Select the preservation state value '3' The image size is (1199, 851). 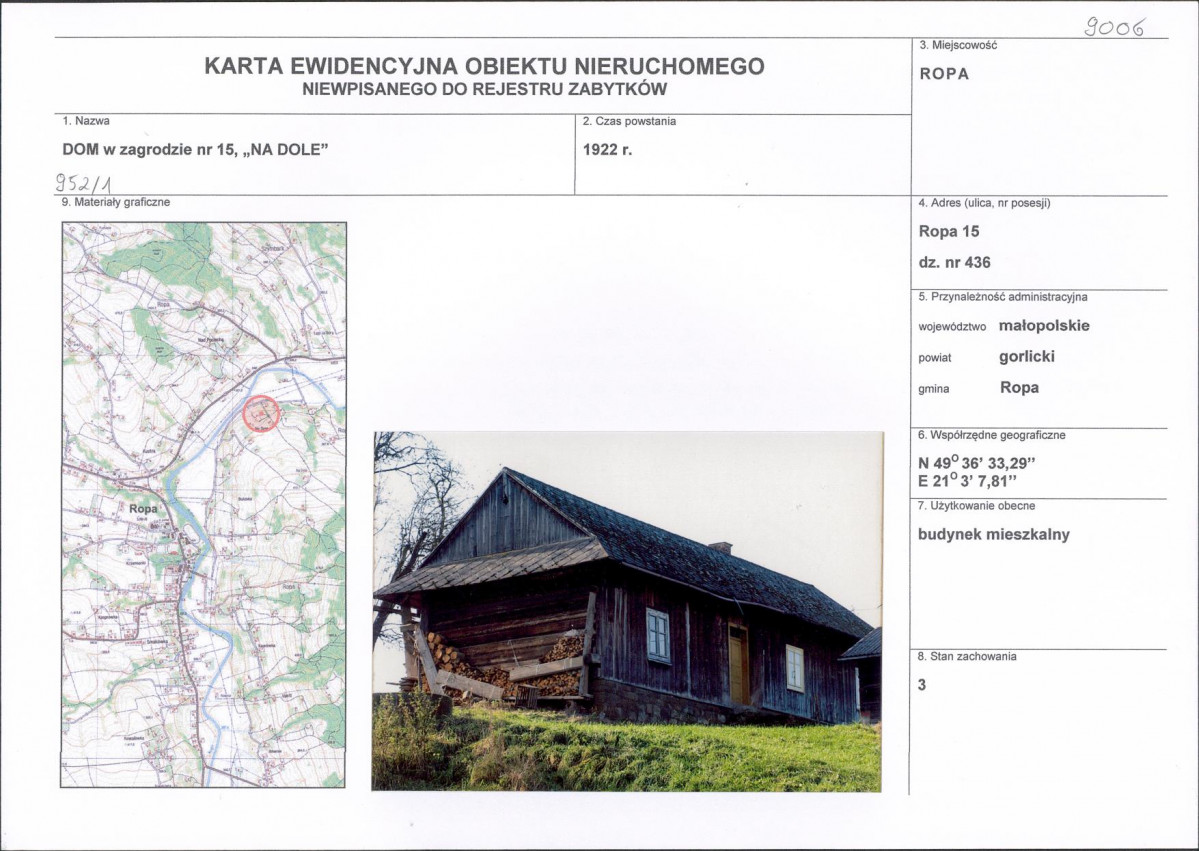tap(922, 685)
